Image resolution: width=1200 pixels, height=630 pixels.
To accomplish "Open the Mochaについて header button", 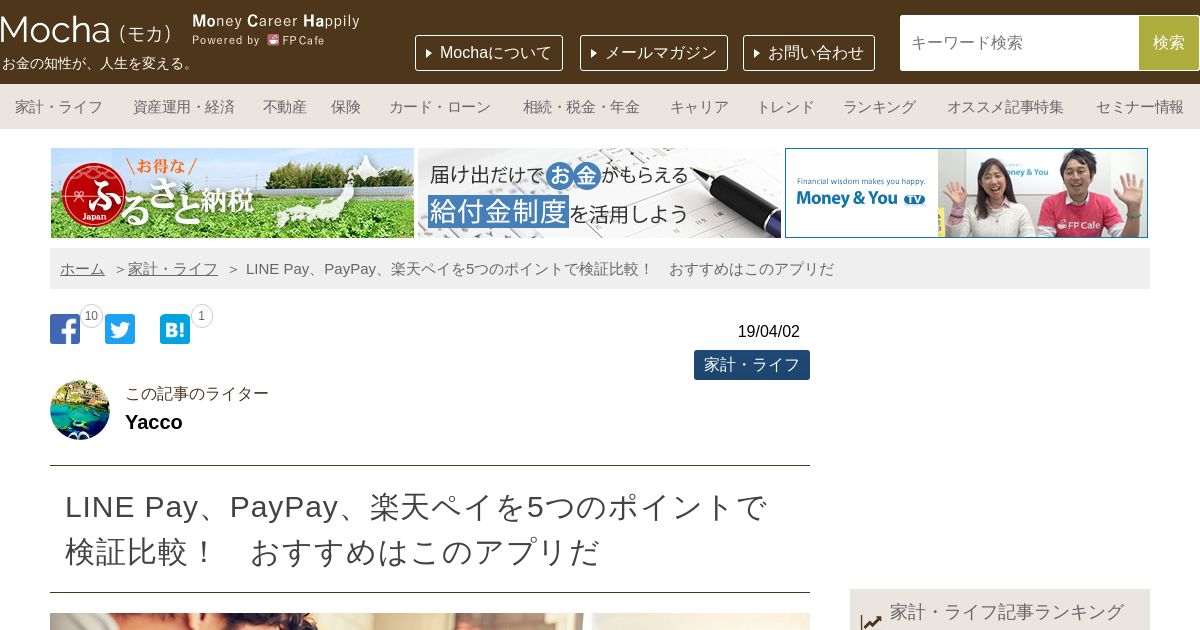I will point(489,53).
